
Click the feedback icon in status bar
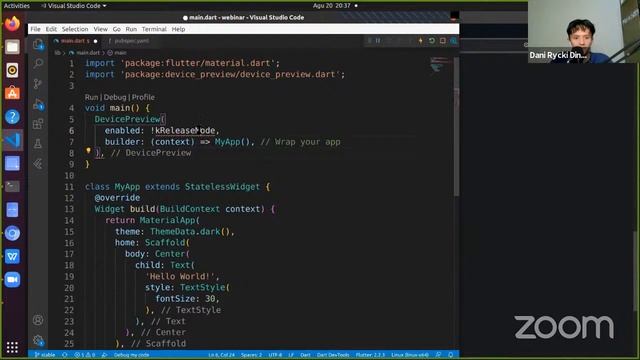click(x=438, y=355)
